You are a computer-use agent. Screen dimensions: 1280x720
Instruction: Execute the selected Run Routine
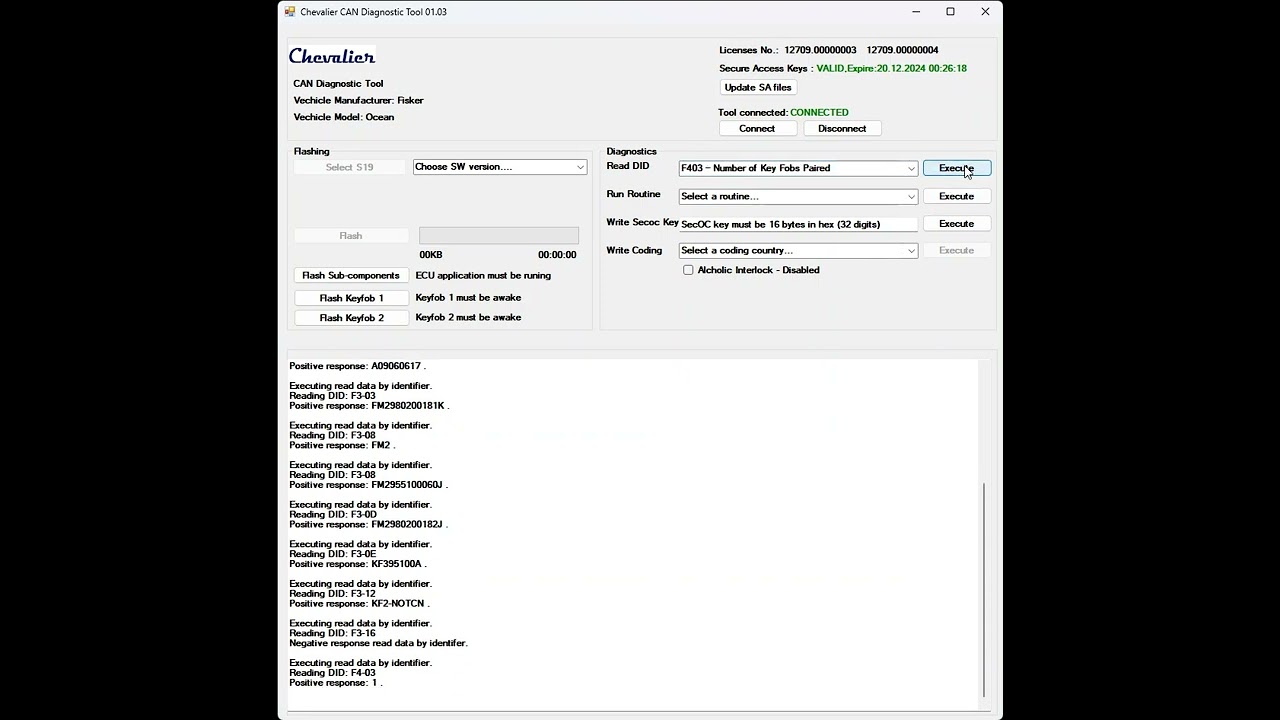(x=957, y=196)
